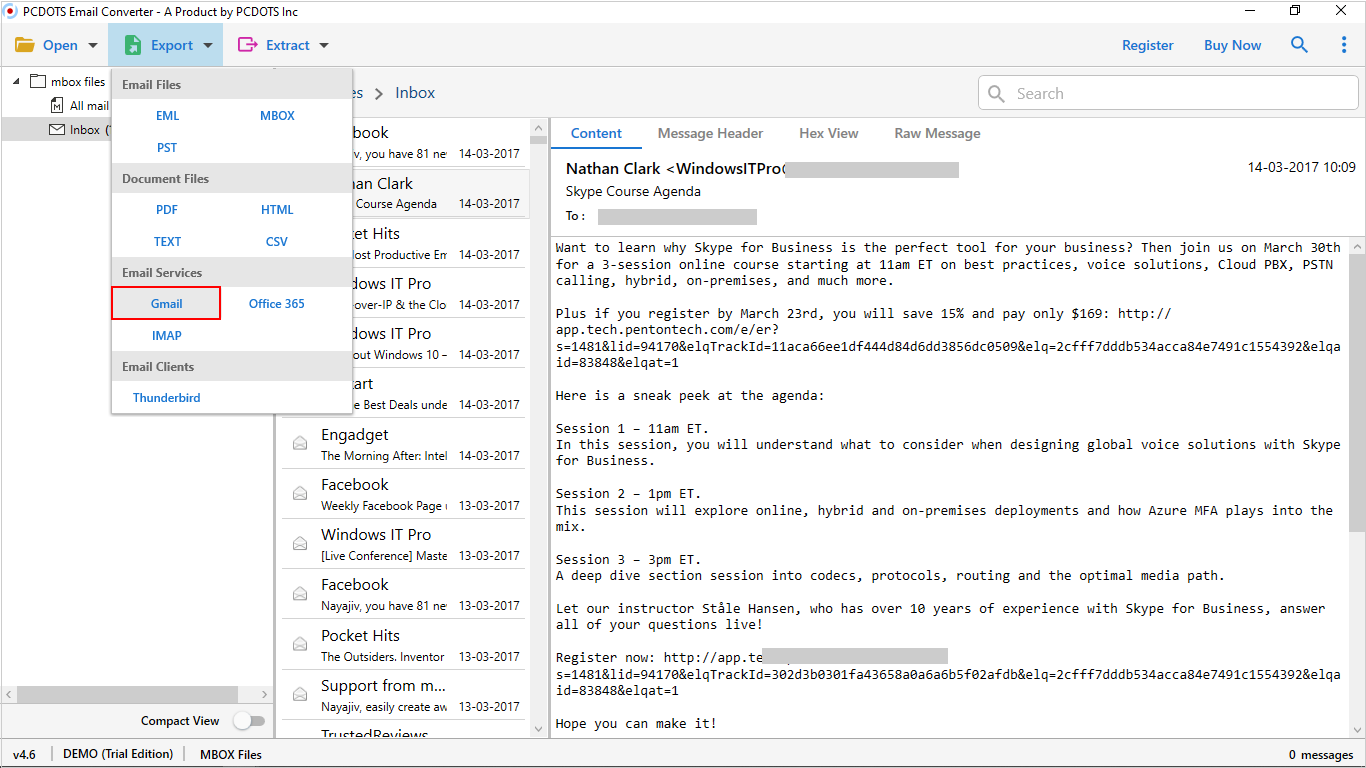
Task: Select the All mail tree item
Action: click(90, 105)
